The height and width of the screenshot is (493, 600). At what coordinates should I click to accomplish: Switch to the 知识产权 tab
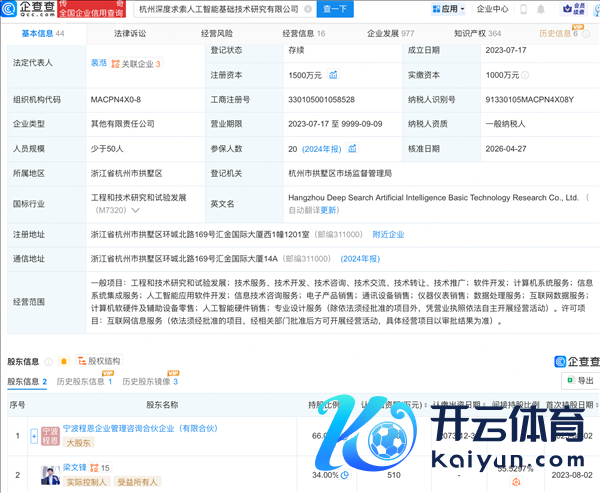point(478,34)
